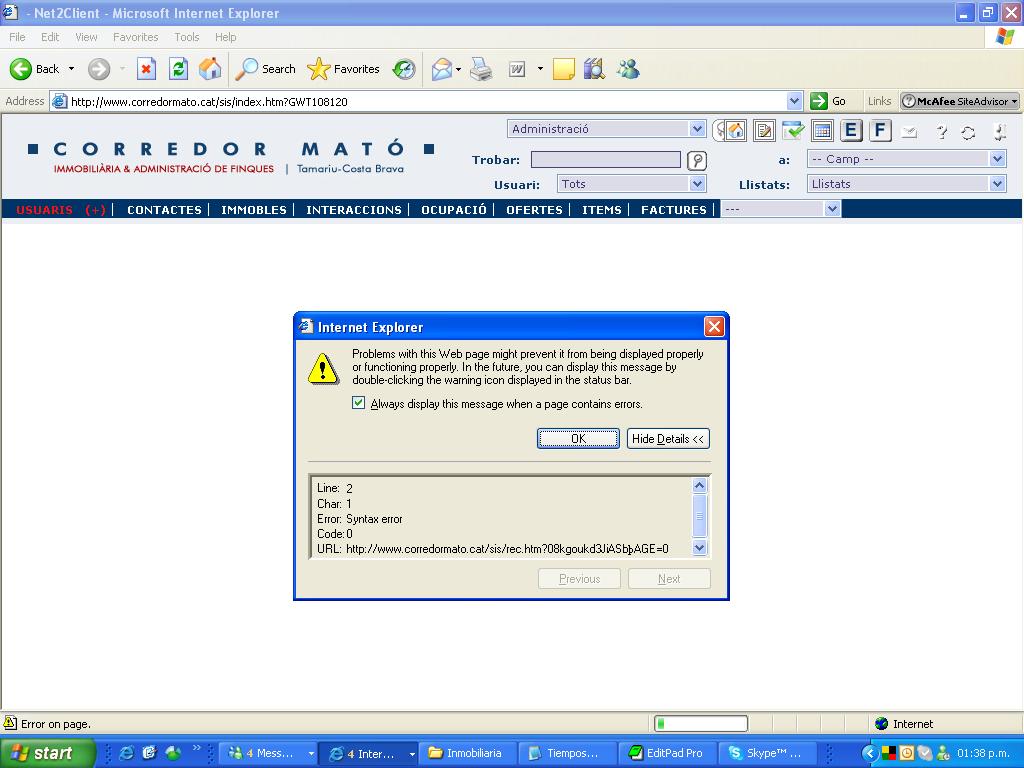Open the Llistats dropdown
The width and height of the screenshot is (1024, 768).
pos(906,184)
